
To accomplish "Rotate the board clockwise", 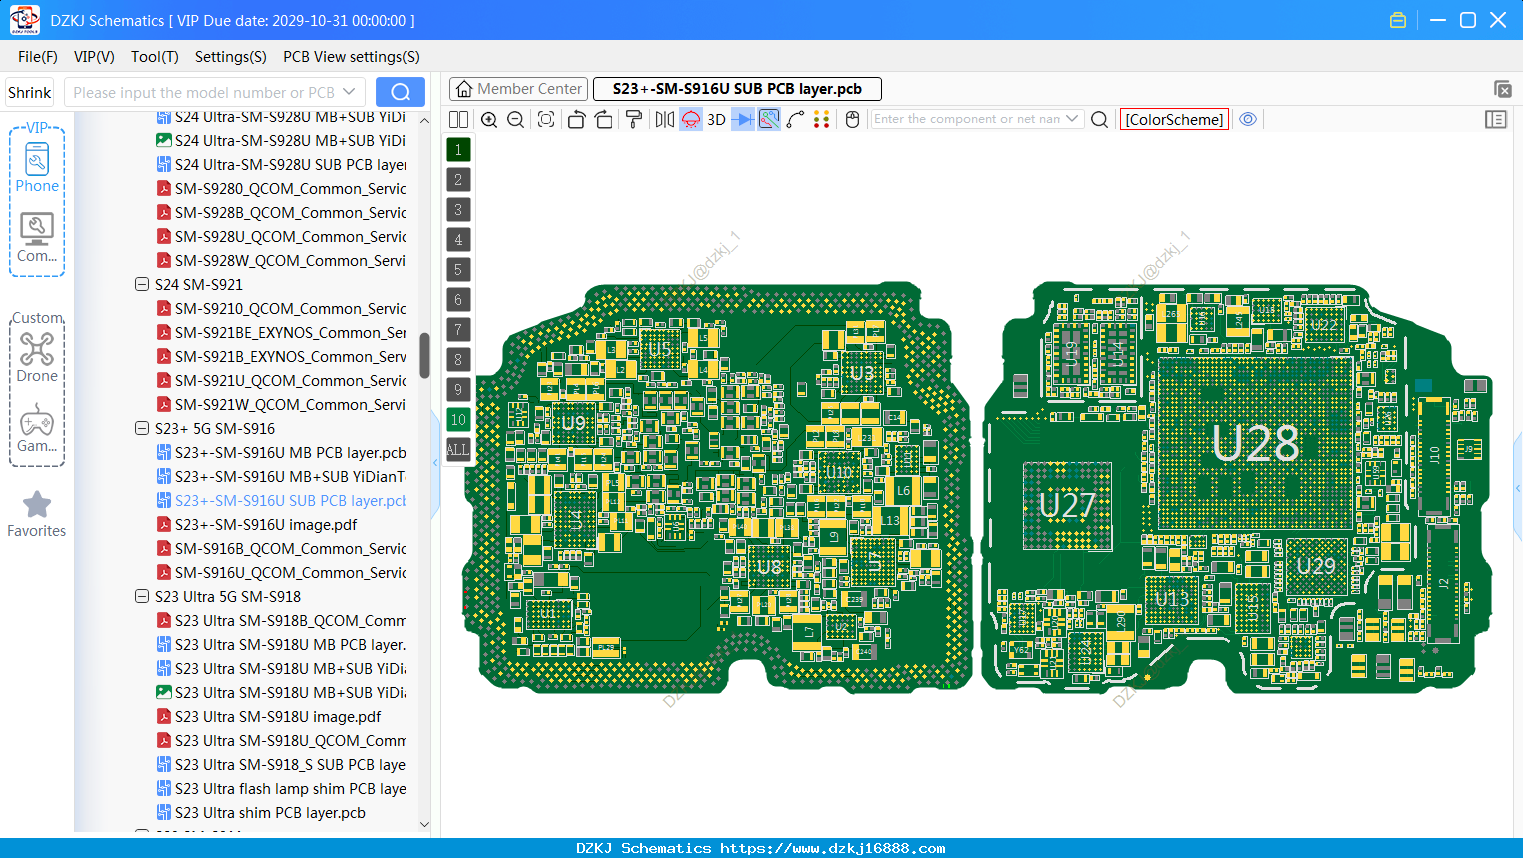I will [604, 119].
